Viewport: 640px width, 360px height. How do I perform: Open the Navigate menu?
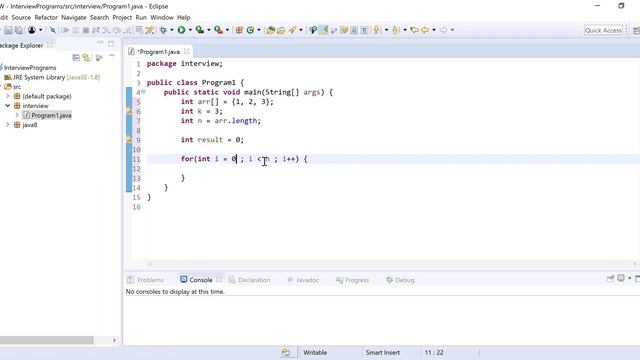[x=74, y=18]
